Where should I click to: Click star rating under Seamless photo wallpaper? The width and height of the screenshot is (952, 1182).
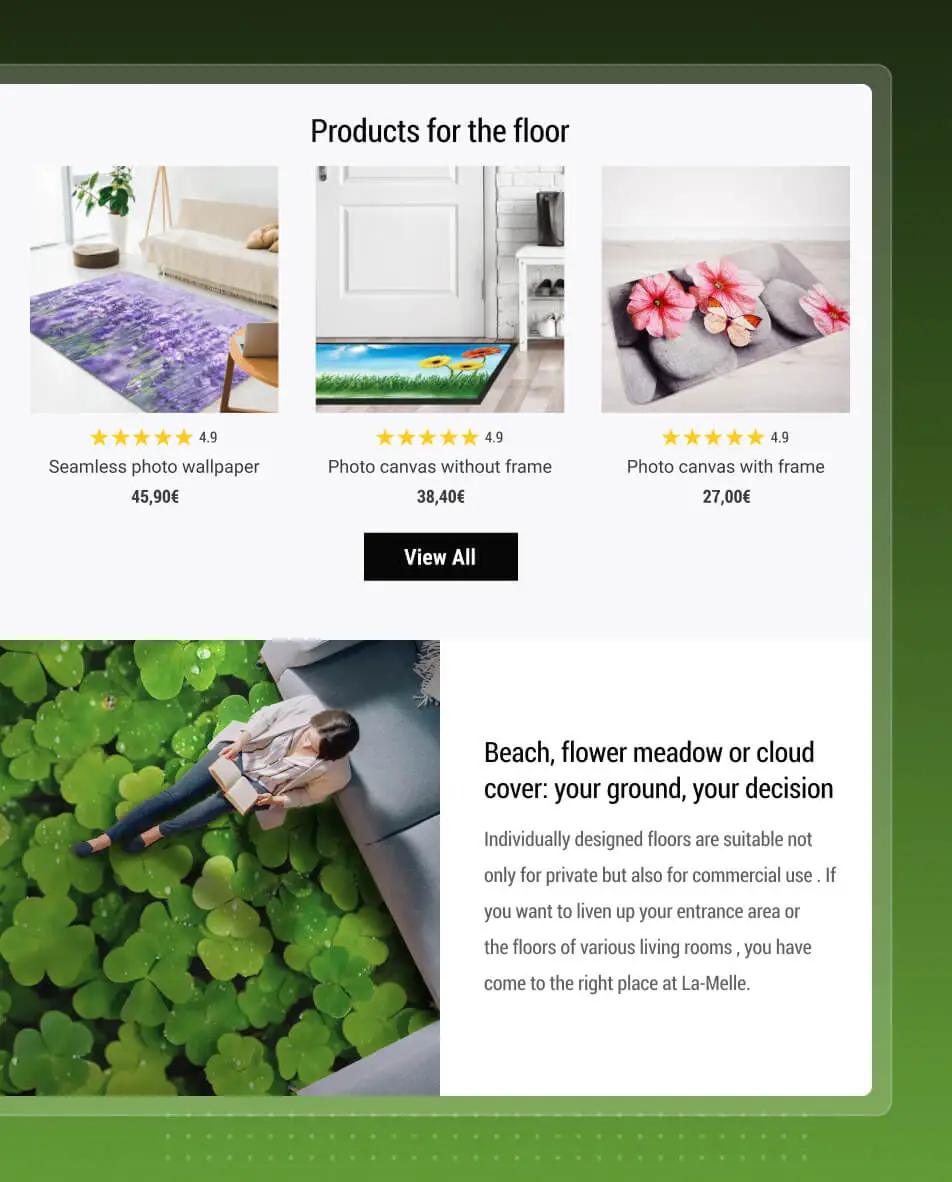point(141,437)
